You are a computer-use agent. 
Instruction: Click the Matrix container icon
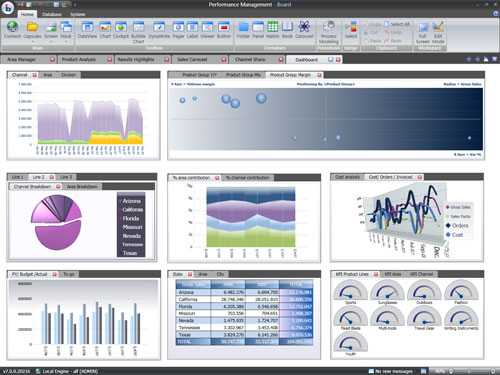[272, 27]
